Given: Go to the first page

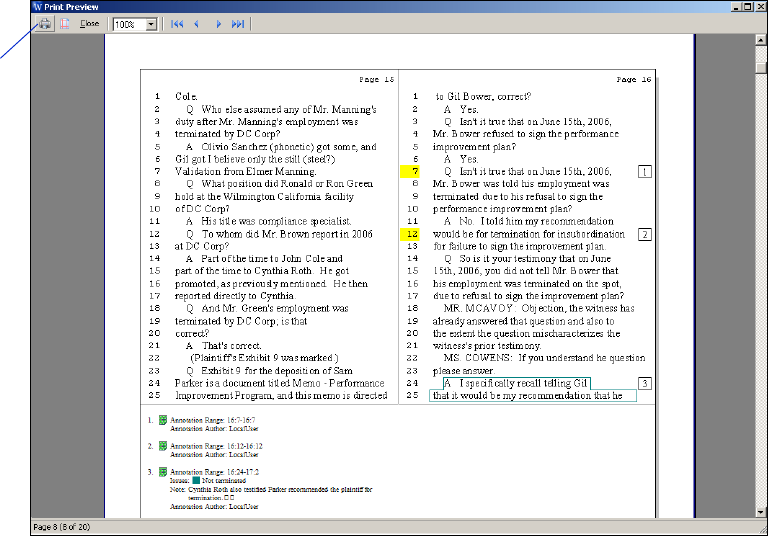Looking at the screenshot, I should pos(177,23).
